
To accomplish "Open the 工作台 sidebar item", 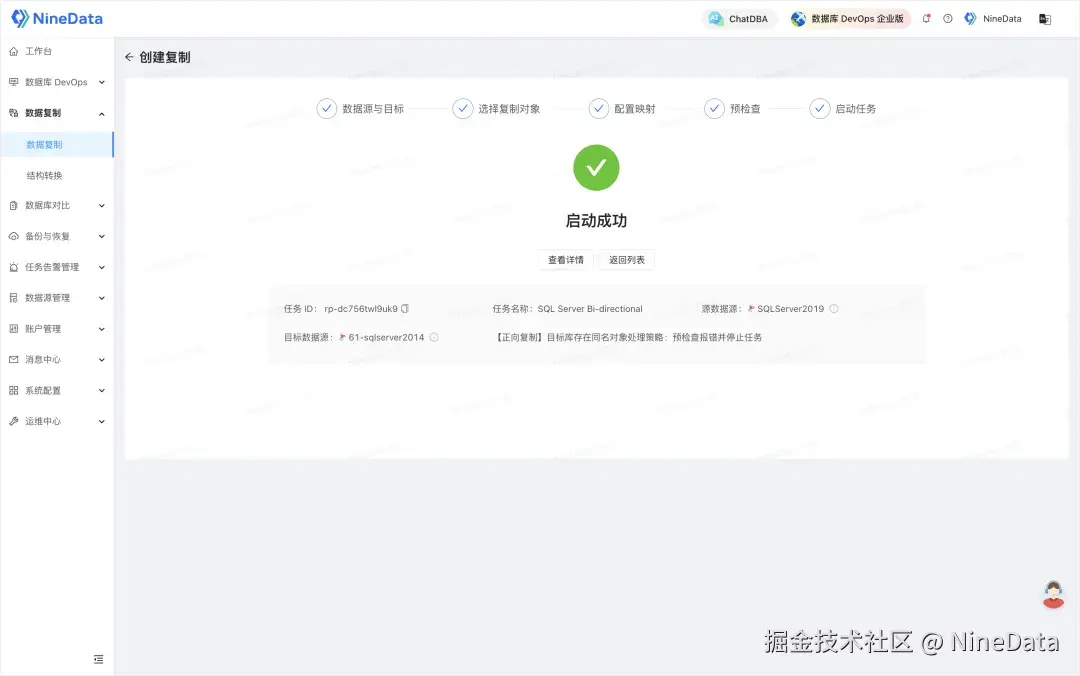I will [41, 51].
